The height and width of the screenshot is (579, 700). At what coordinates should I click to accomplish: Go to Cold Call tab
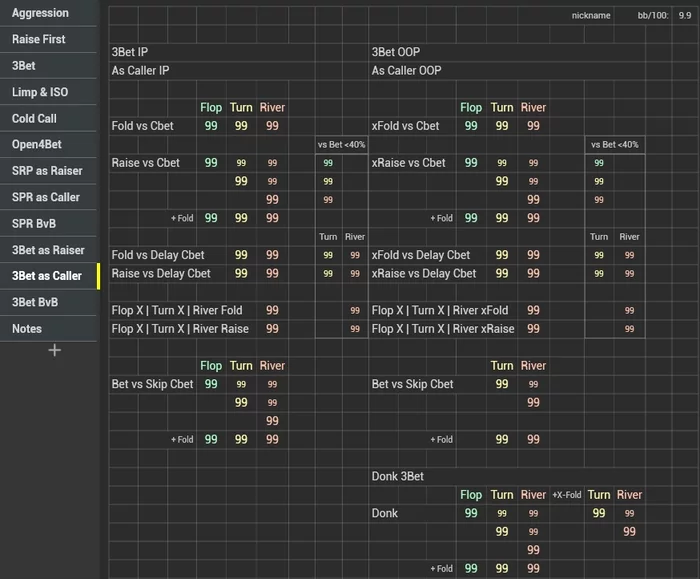coord(34,118)
